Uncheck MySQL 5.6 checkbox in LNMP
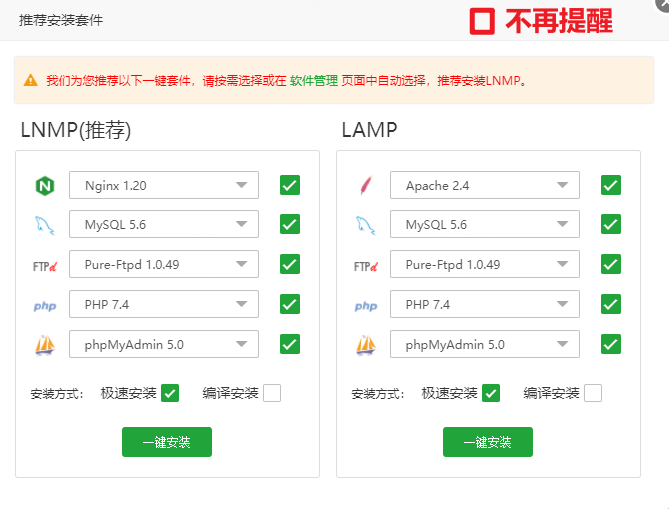669x509 pixels. tap(290, 224)
